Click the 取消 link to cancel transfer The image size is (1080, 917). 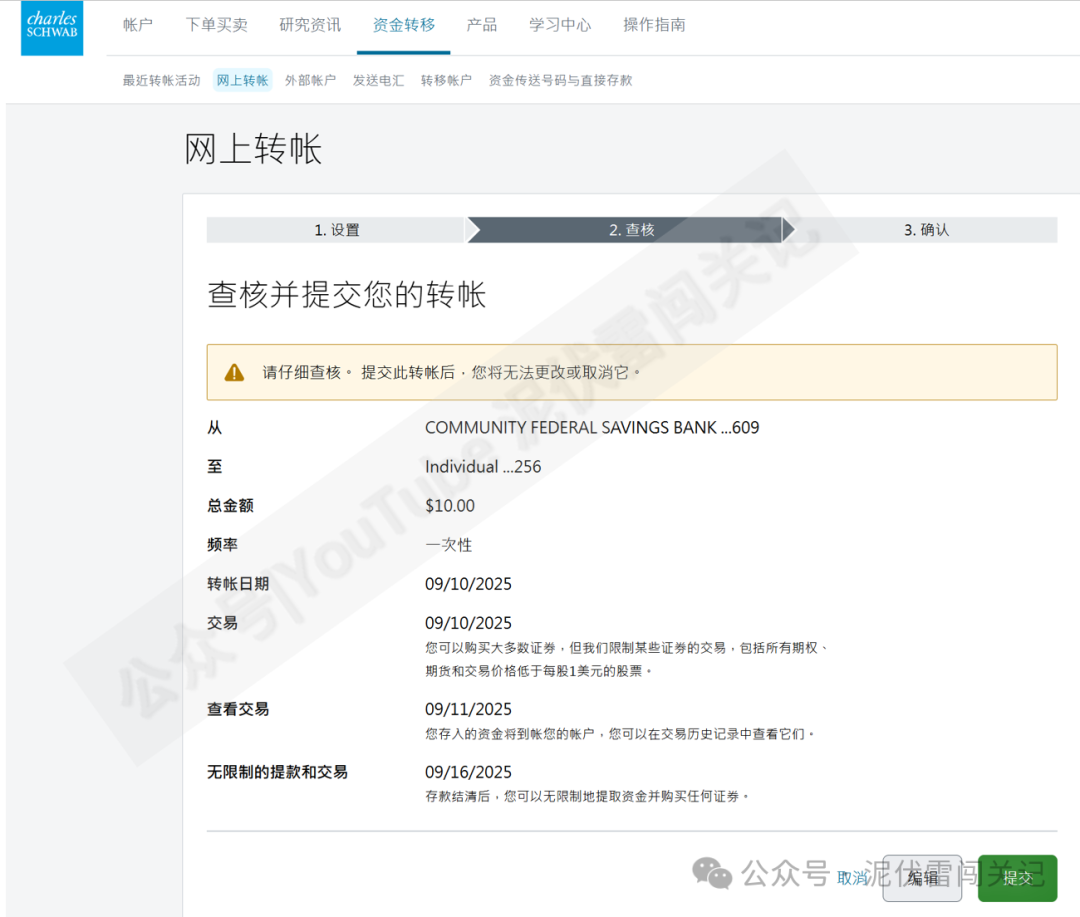[851, 877]
